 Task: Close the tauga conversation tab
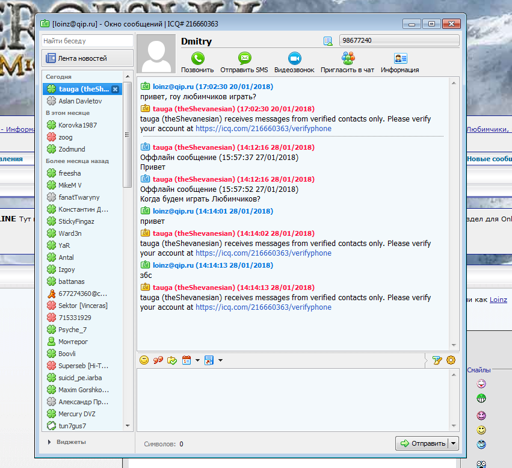[115, 89]
